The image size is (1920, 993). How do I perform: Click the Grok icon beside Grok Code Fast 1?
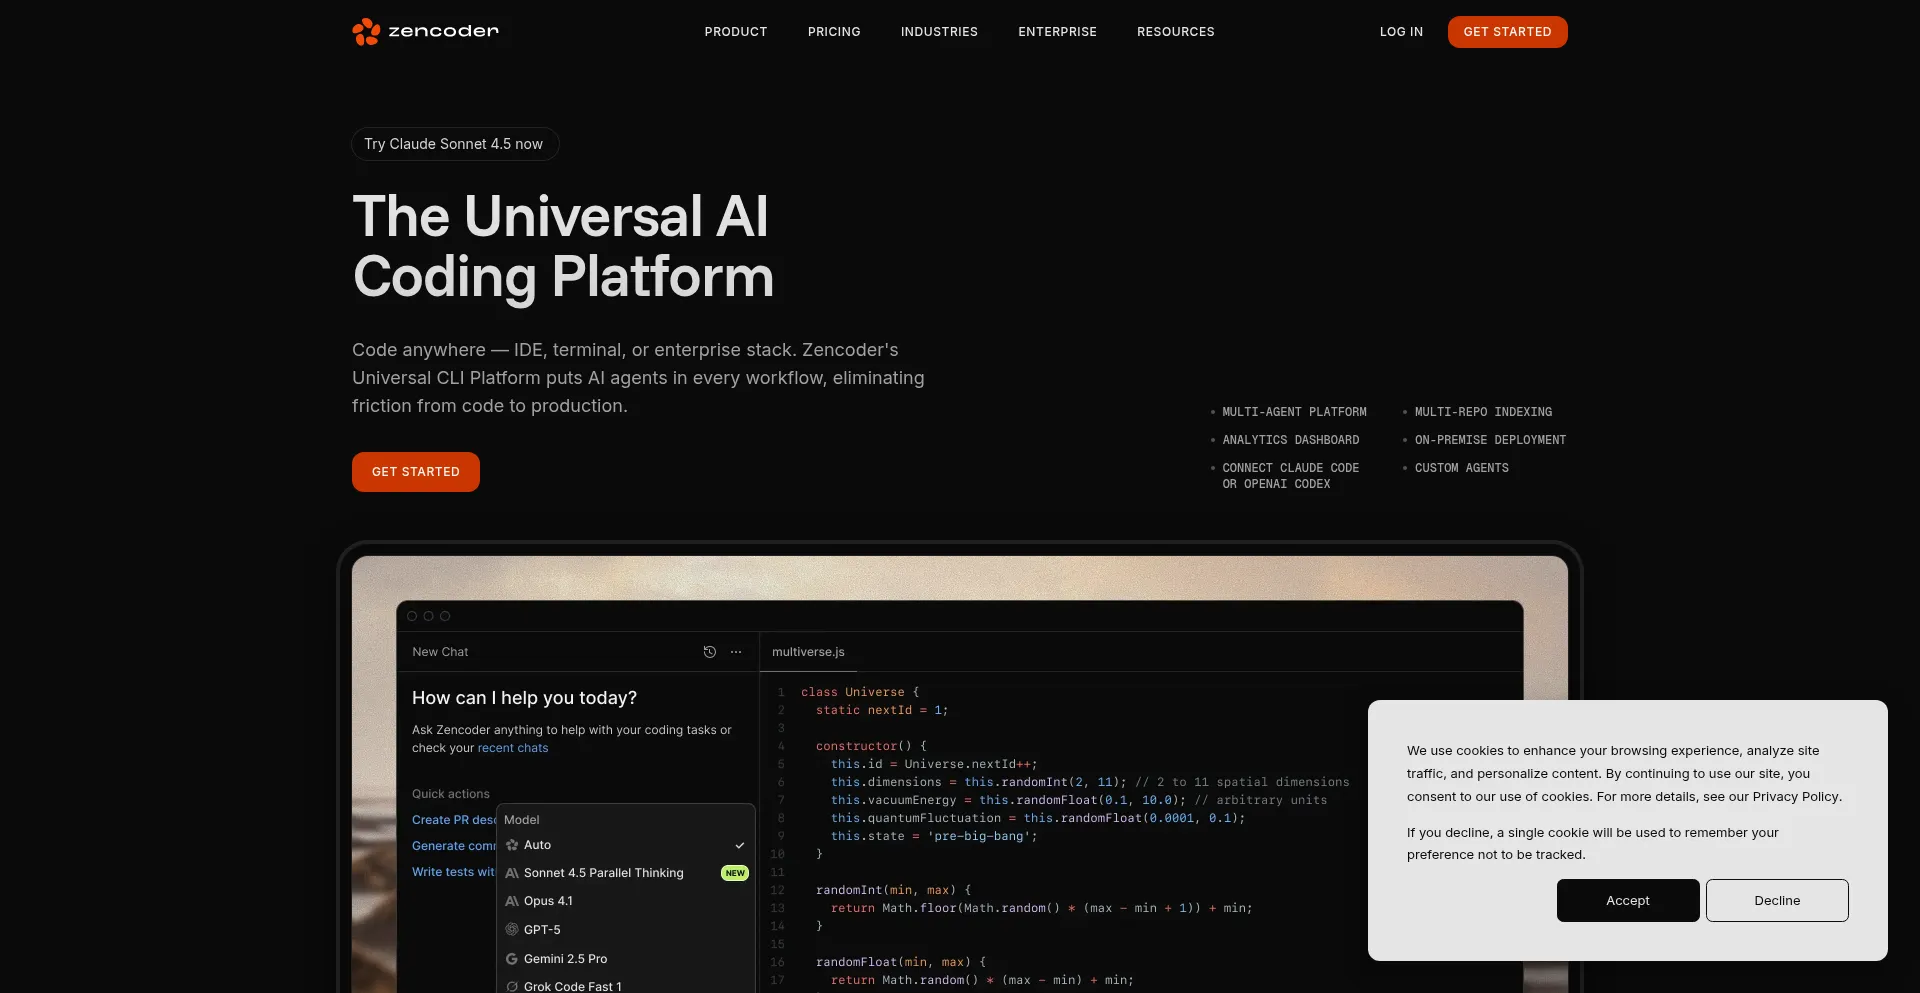[x=512, y=986]
